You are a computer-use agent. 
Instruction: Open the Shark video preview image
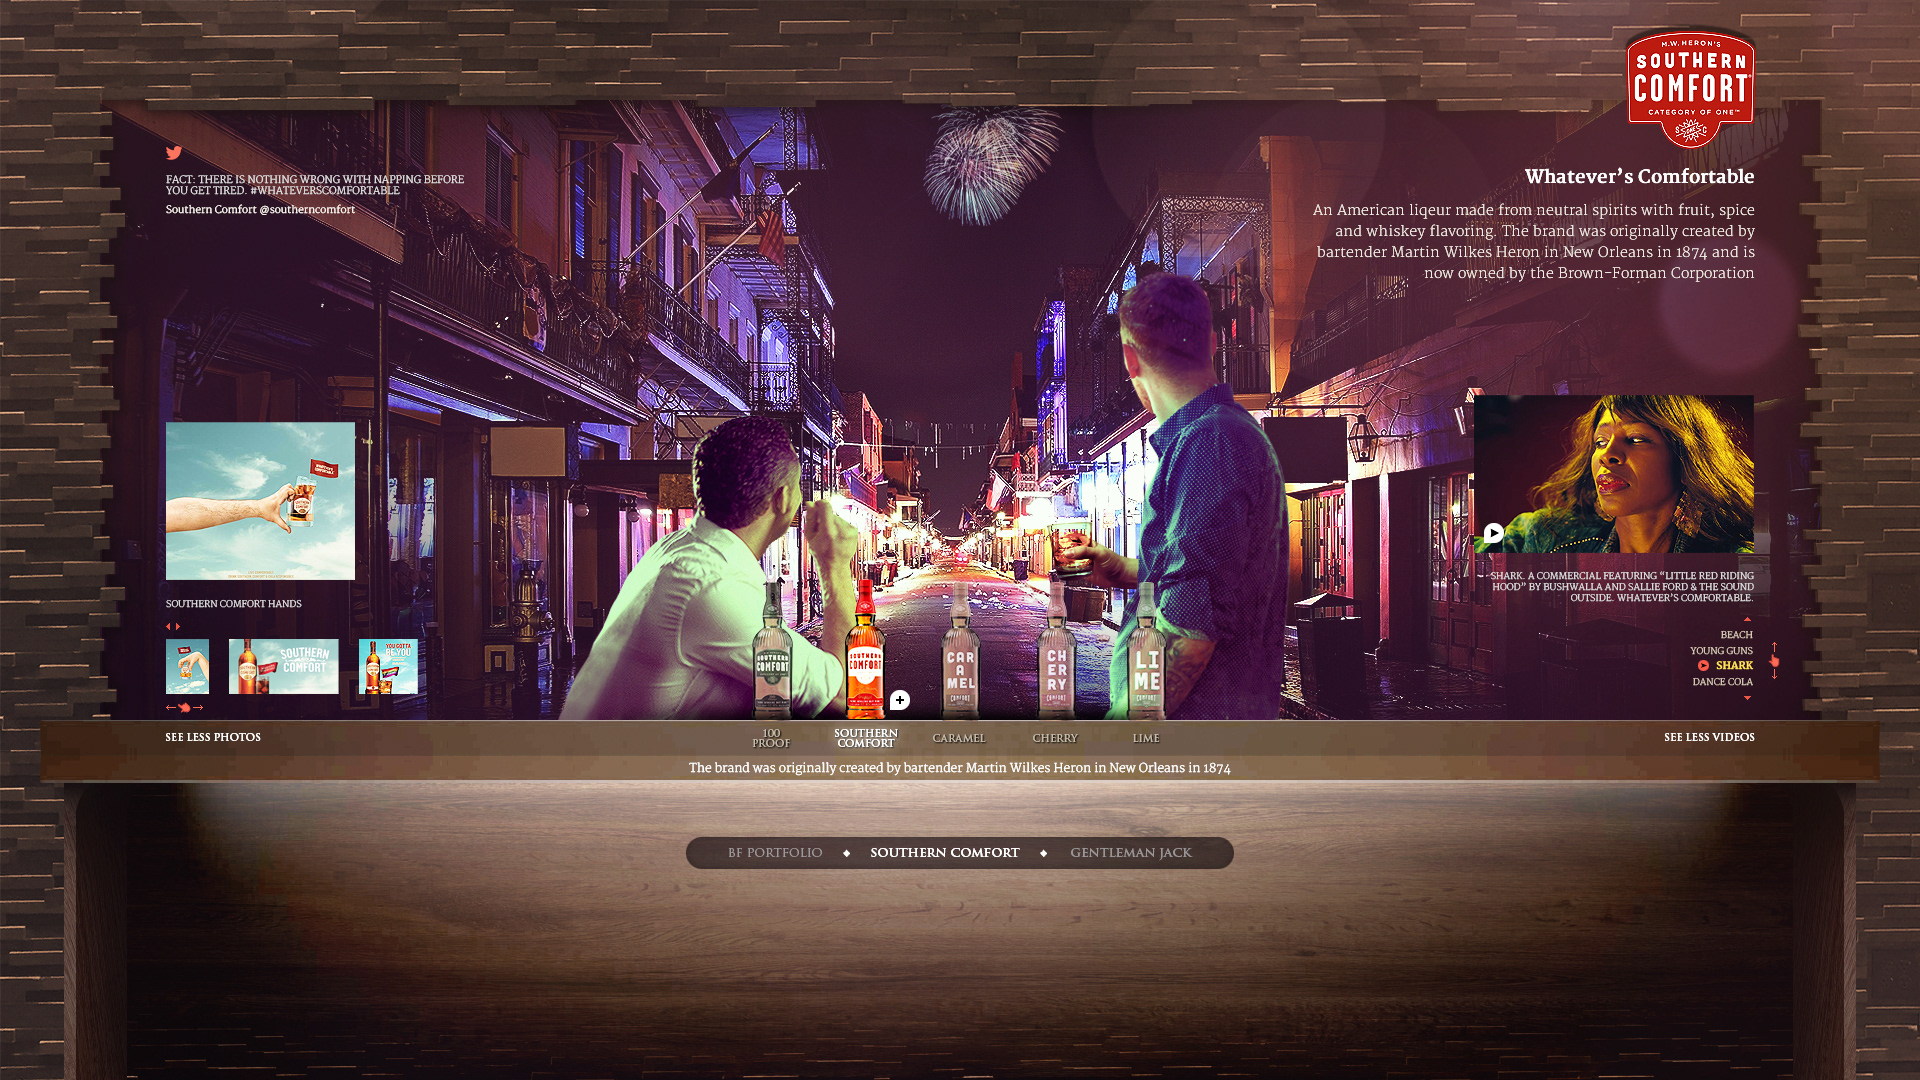[1614, 474]
